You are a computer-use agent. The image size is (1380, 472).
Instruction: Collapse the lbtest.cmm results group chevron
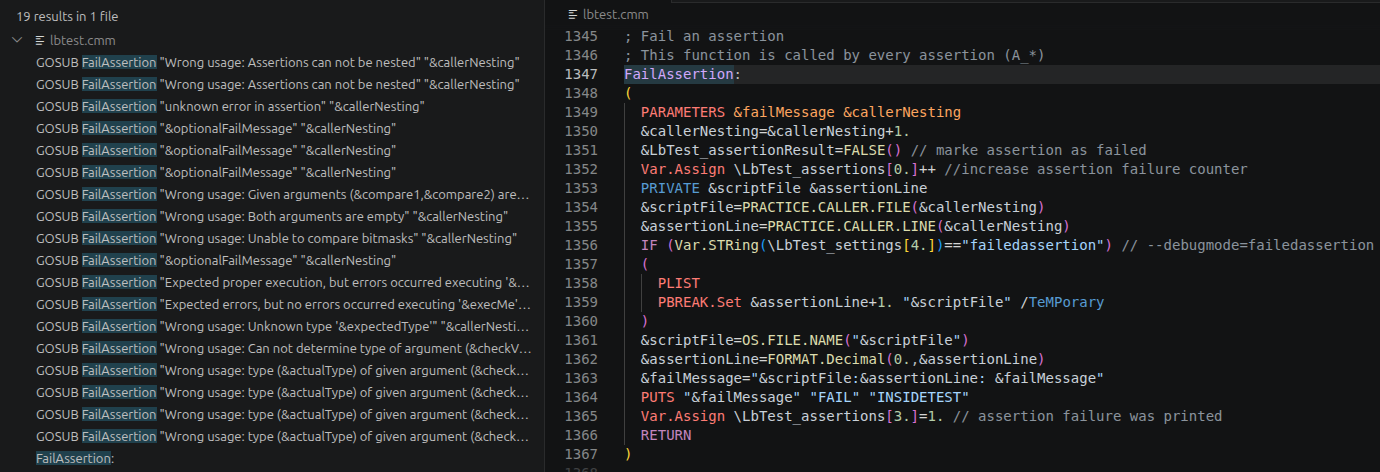[x=17, y=41]
